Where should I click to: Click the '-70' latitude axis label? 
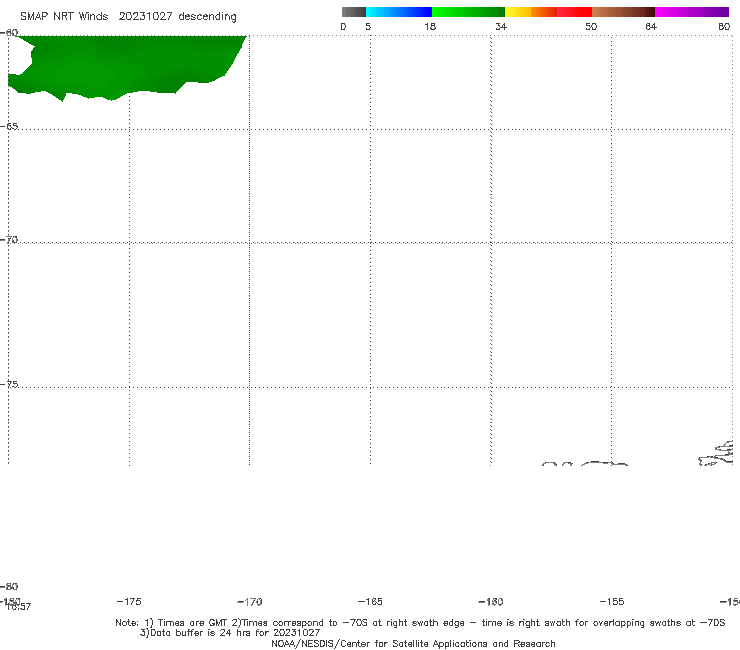click(9, 240)
